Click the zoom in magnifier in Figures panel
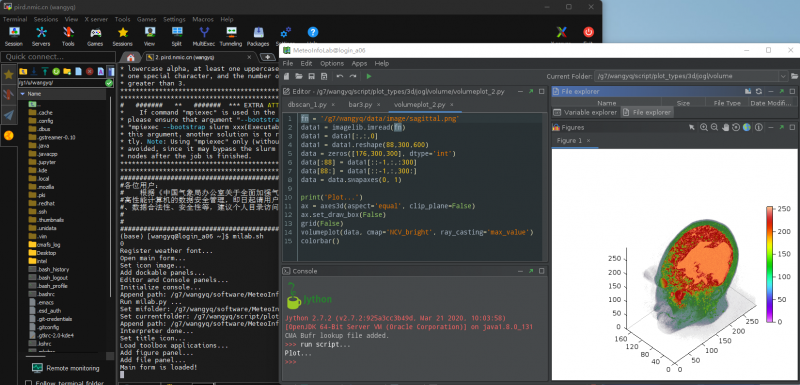Viewport: 800px width, 385px height. pyautogui.click(x=704, y=127)
